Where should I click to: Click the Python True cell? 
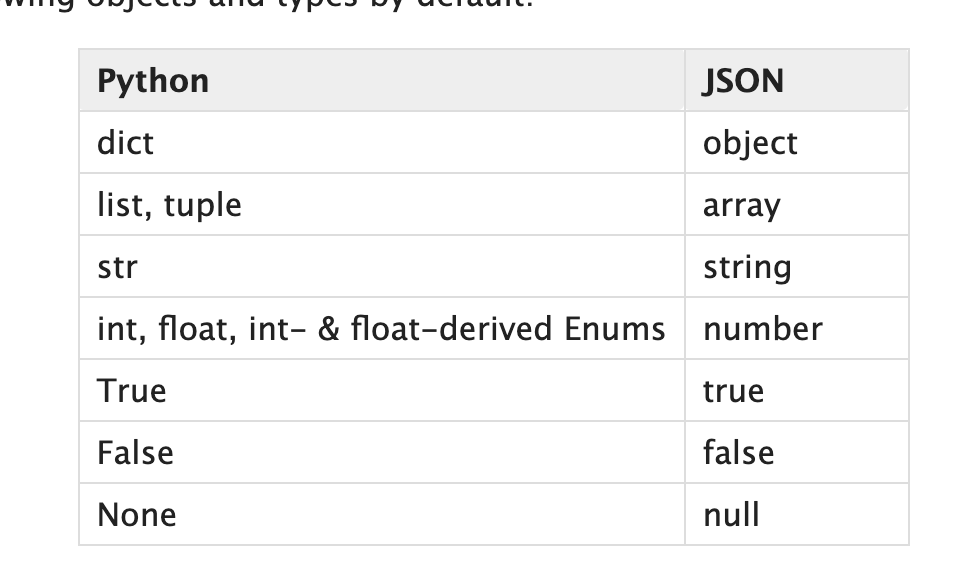tap(131, 390)
